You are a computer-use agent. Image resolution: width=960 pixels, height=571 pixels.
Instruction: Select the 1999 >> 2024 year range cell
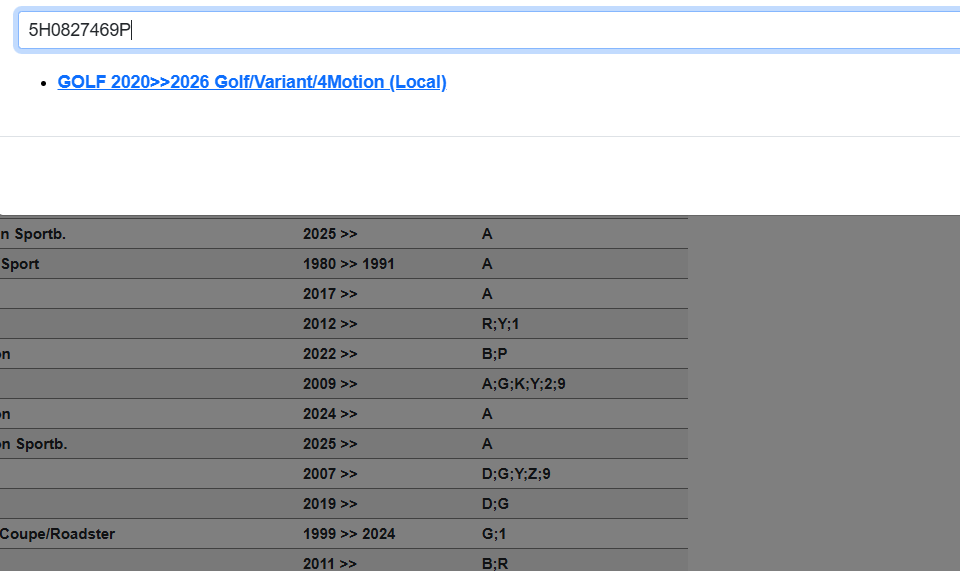point(348,534)
